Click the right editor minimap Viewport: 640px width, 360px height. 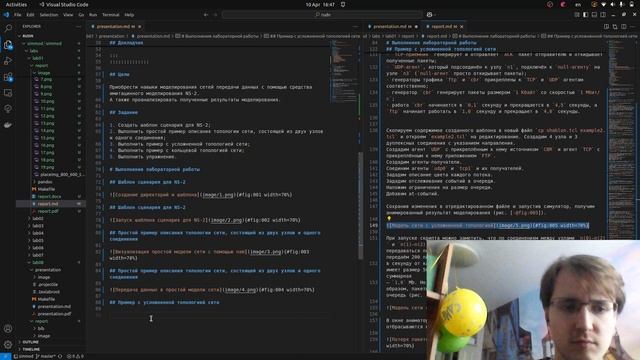[620, 139]
